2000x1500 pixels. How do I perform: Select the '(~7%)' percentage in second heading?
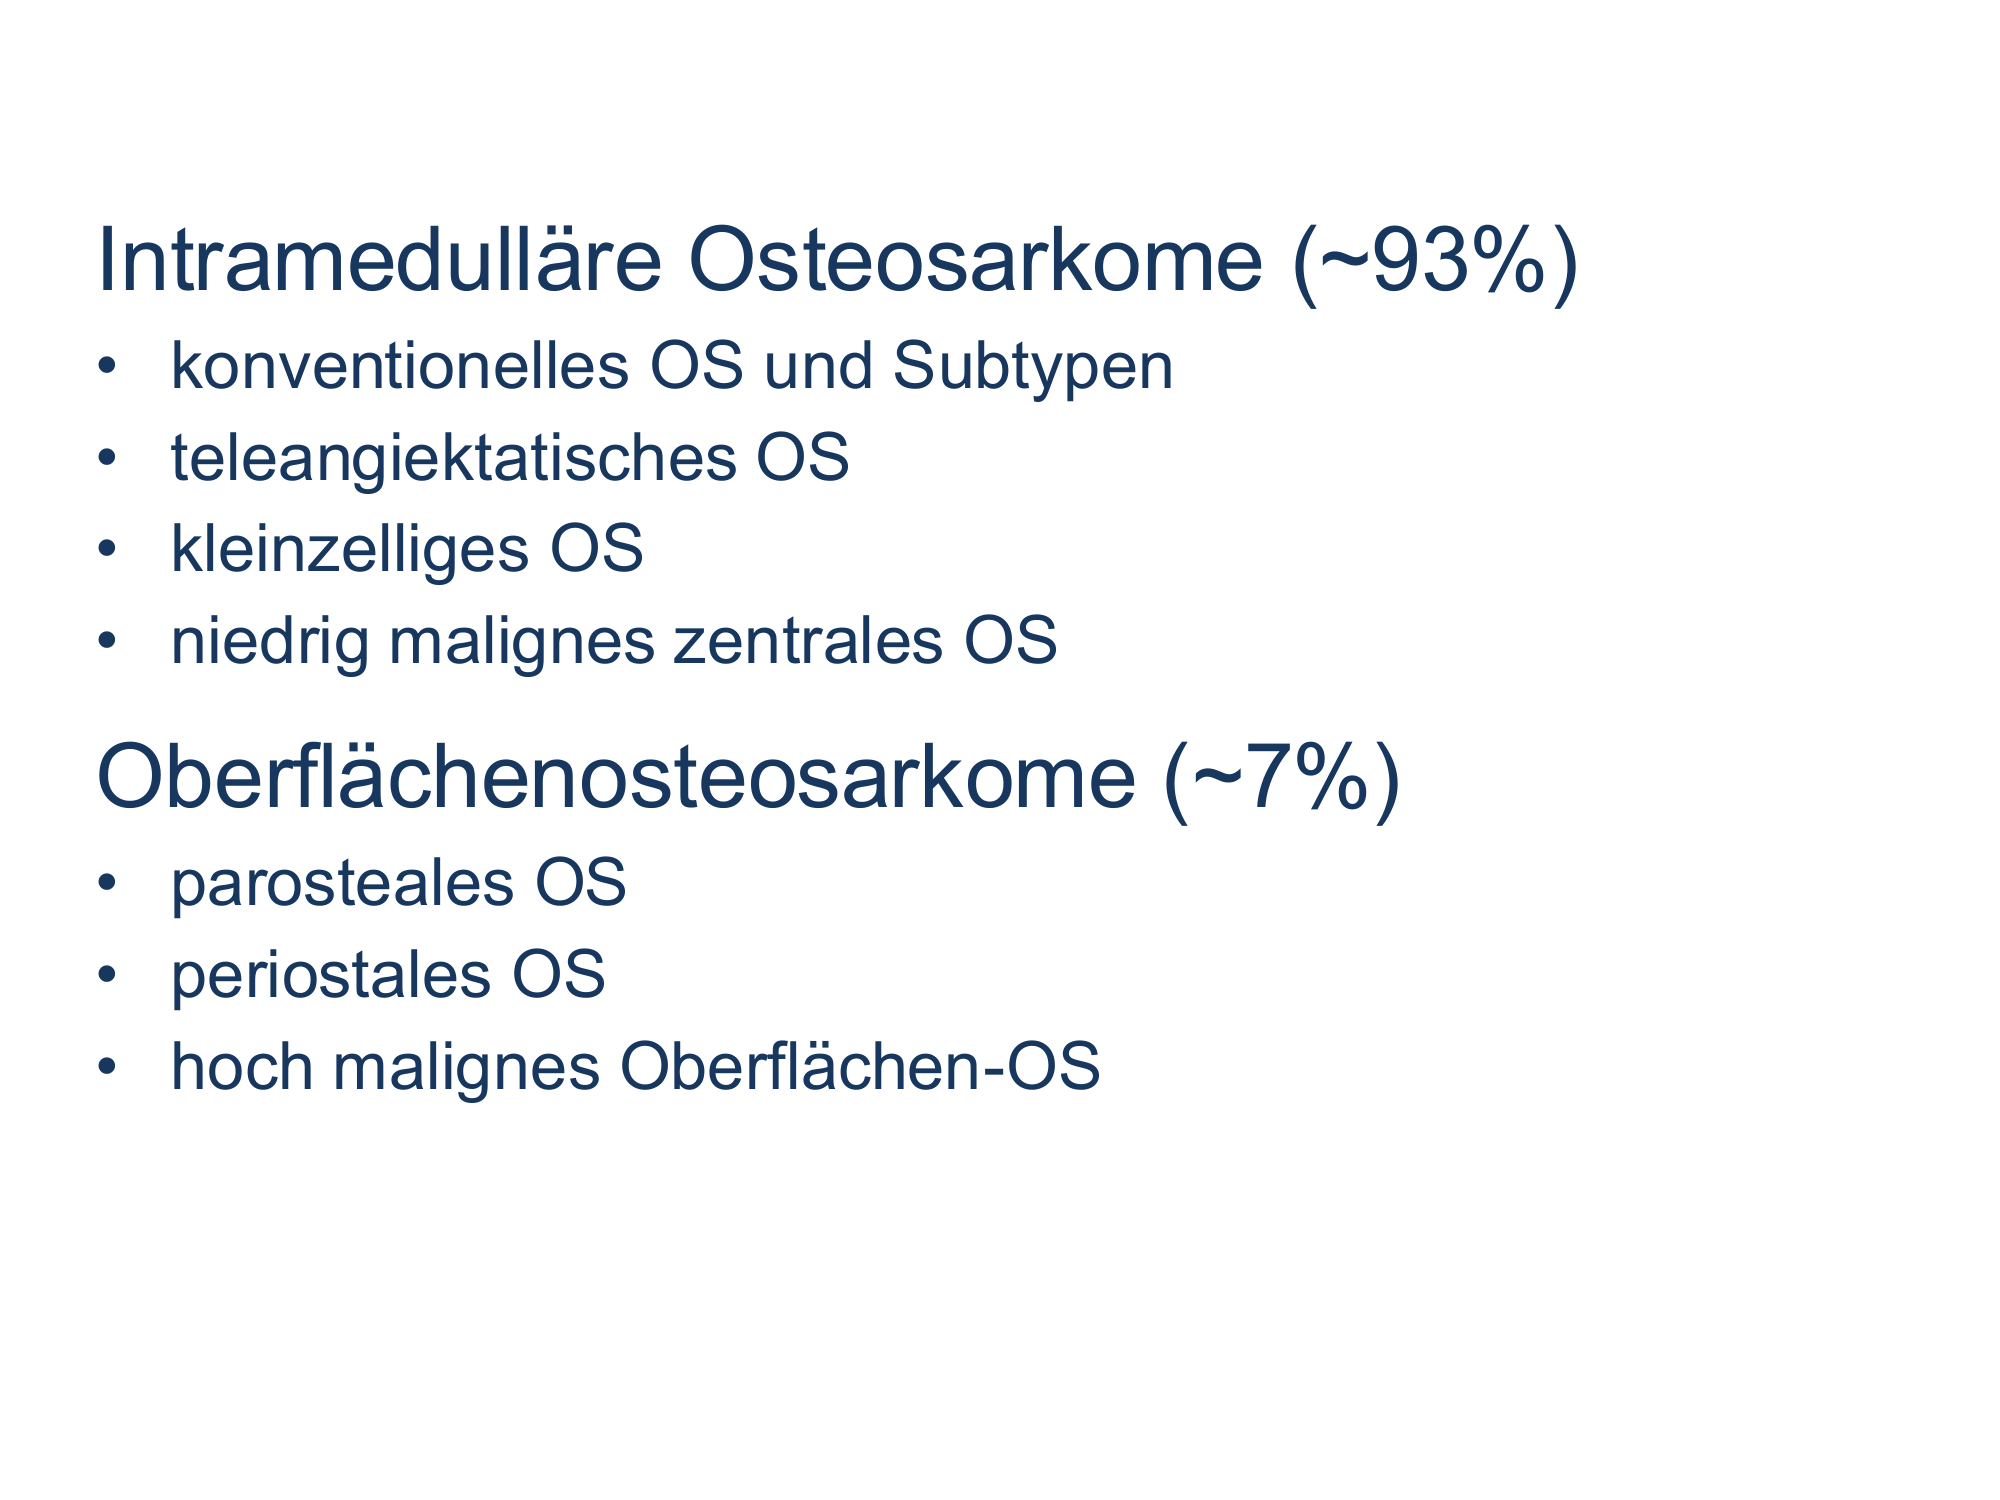[x=1282, y=781]
